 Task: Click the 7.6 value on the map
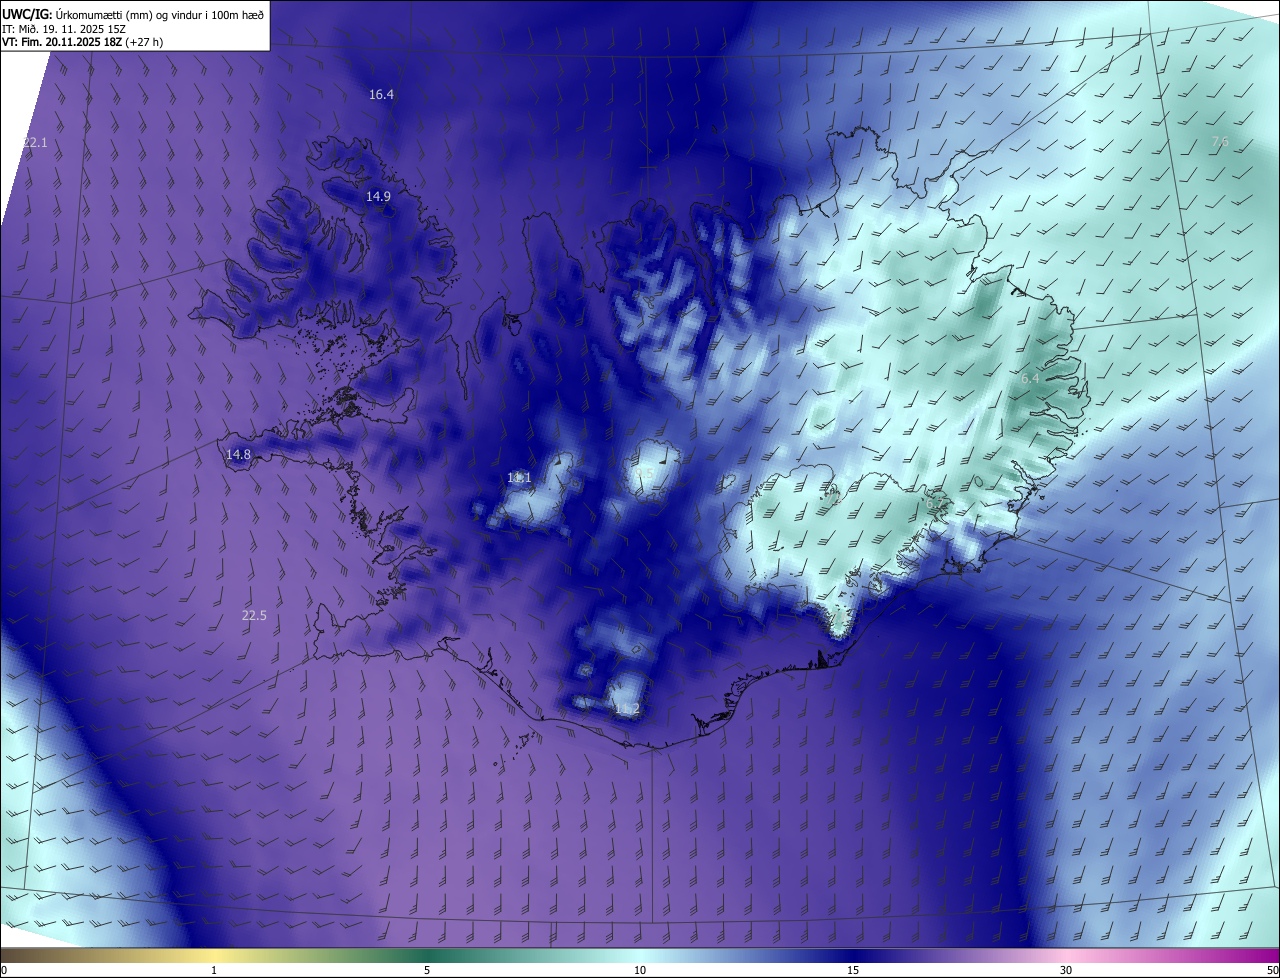[1219, 142]
